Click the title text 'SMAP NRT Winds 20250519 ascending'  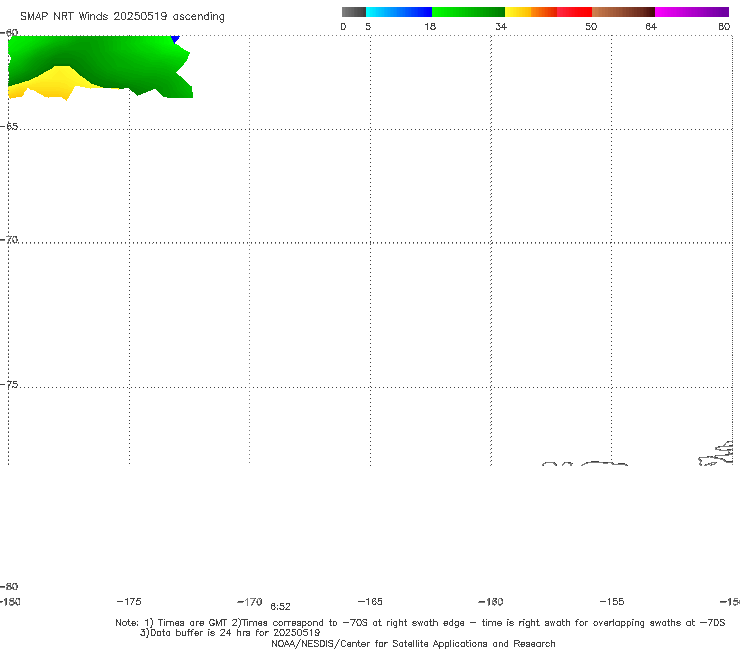point(122,16)
